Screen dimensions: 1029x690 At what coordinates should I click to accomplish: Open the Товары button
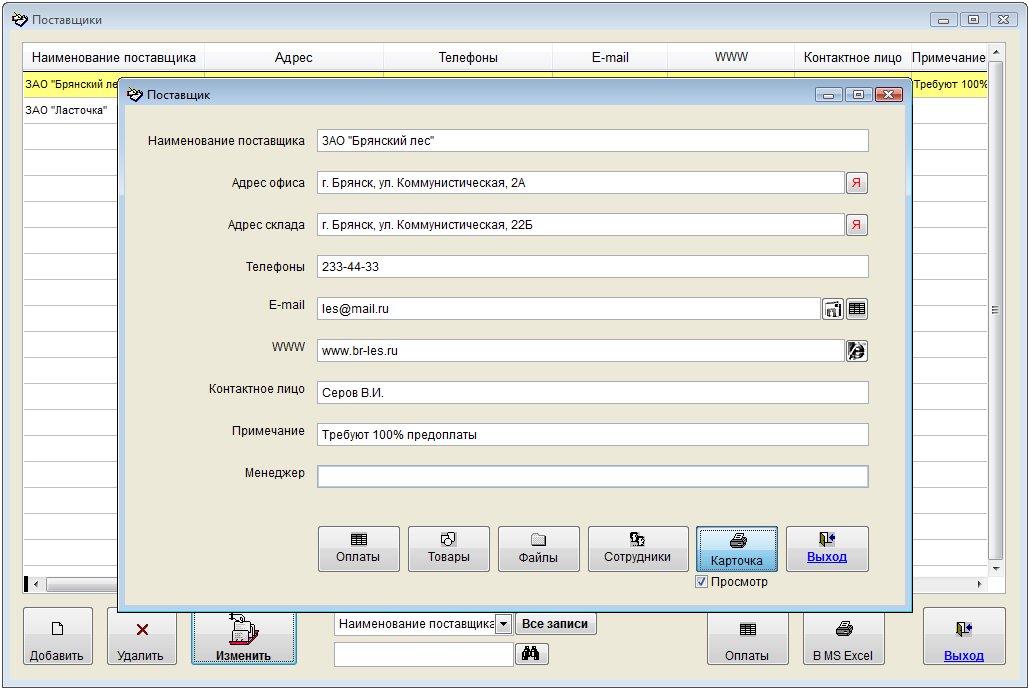coord(449,549)
